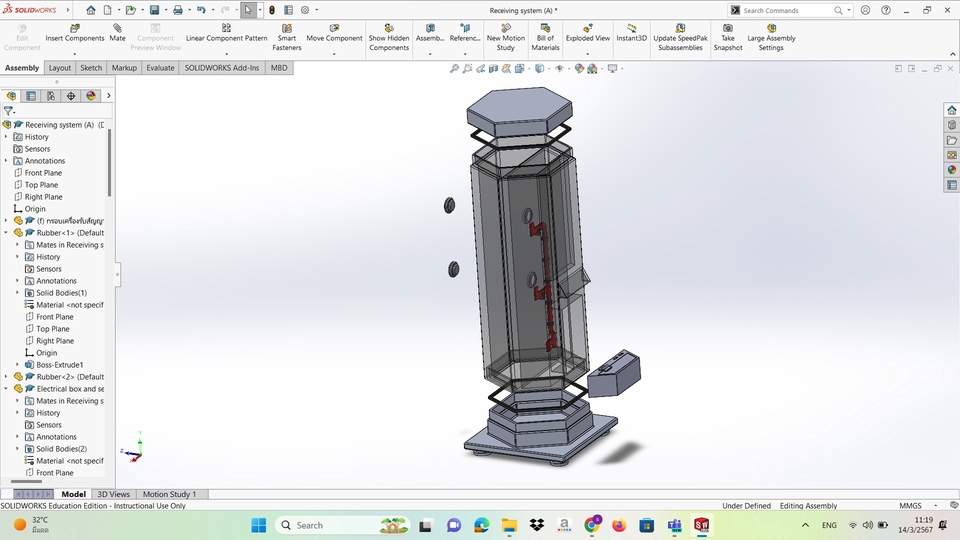The width and height of the screenshot is (960, 540).
Task: Switch to the Evaluate tab
Action: point(160,68)
